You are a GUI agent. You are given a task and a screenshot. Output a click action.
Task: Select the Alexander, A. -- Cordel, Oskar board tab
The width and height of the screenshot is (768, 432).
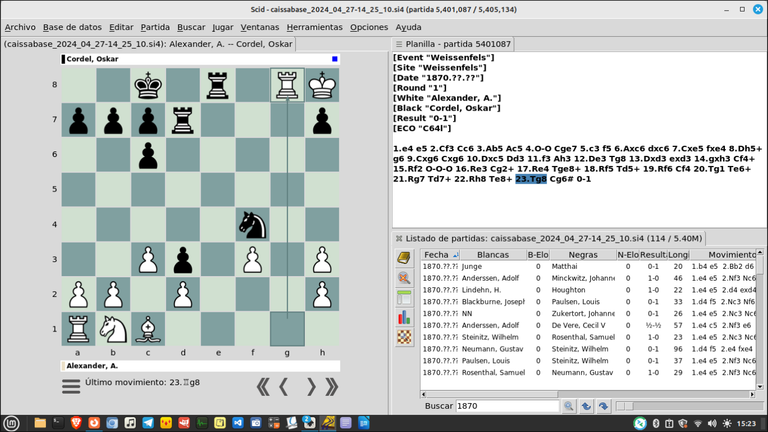(148, 44)
